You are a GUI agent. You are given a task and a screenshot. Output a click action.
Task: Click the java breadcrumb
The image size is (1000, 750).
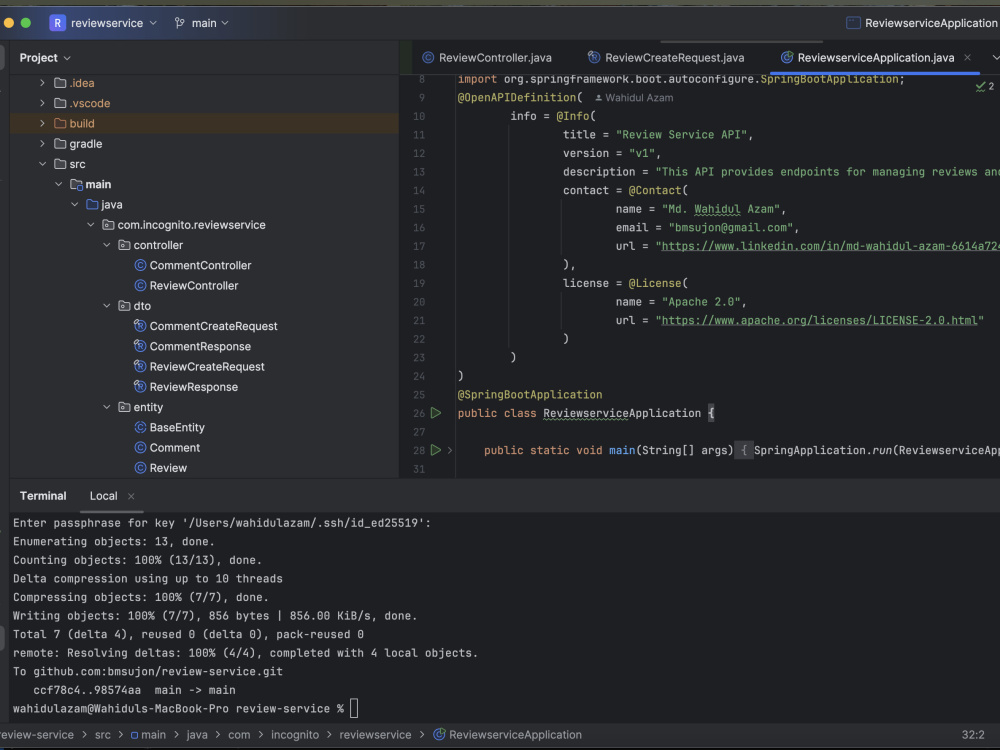tap(197, 735)
